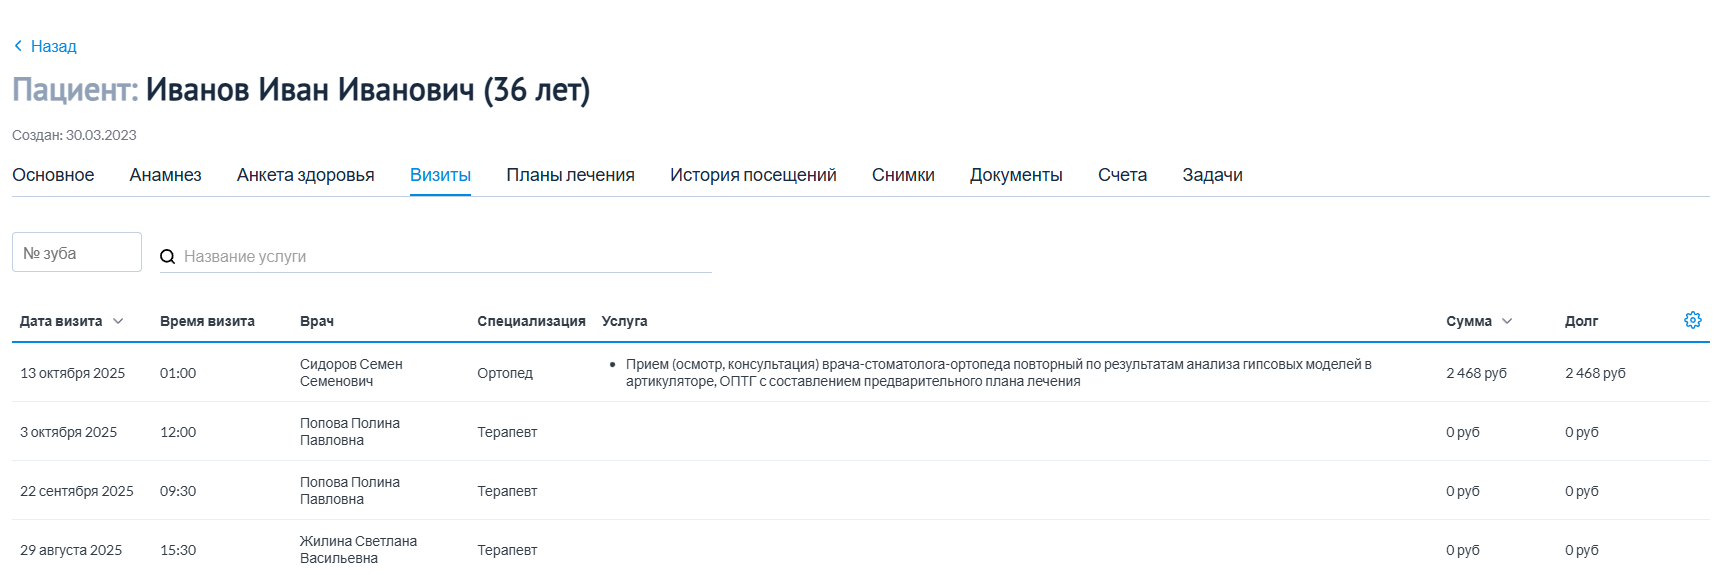
Task: Select visit dated 29 августа 2025
Action: [71, 550]
